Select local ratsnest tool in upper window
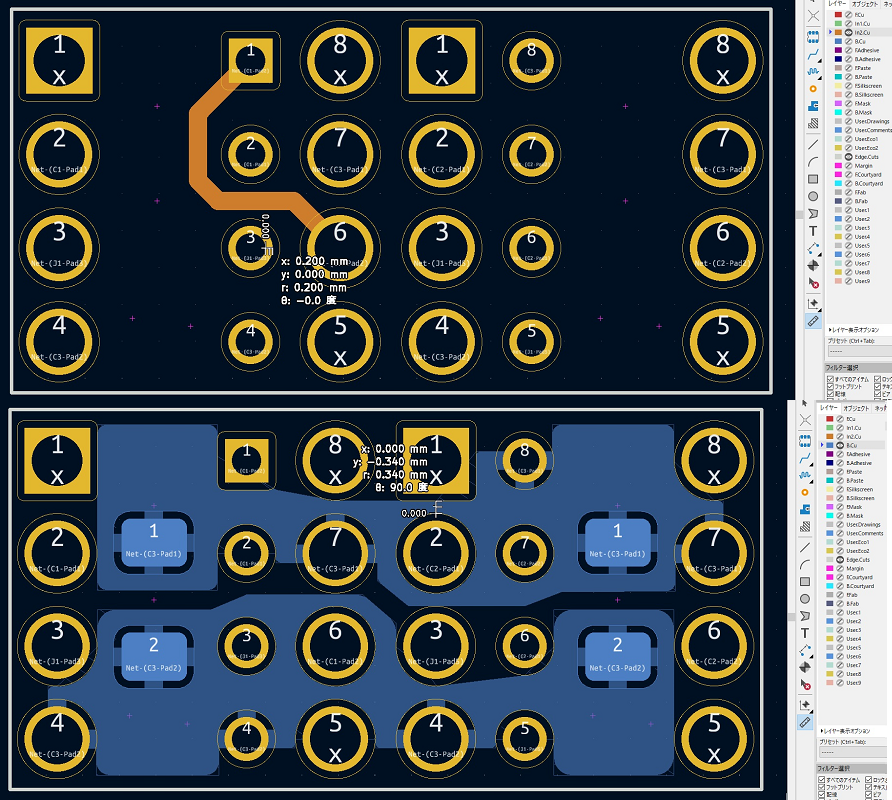This screenshot has height=800, width=892. tap(813, 17)
